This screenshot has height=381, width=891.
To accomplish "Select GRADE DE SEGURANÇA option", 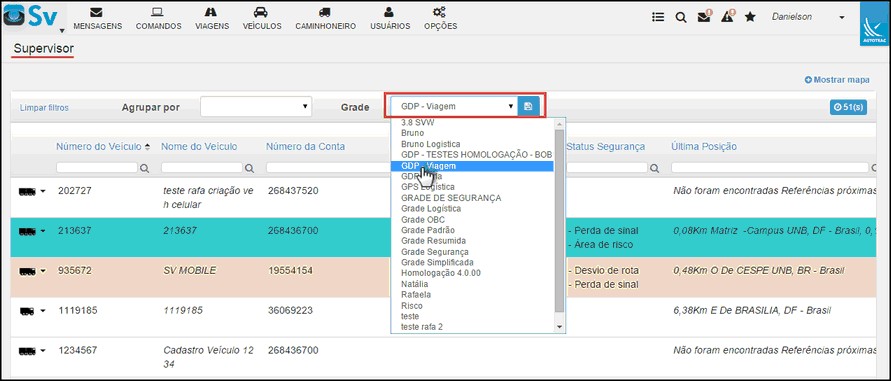I will pyautogui.click(x=451, y=198).
